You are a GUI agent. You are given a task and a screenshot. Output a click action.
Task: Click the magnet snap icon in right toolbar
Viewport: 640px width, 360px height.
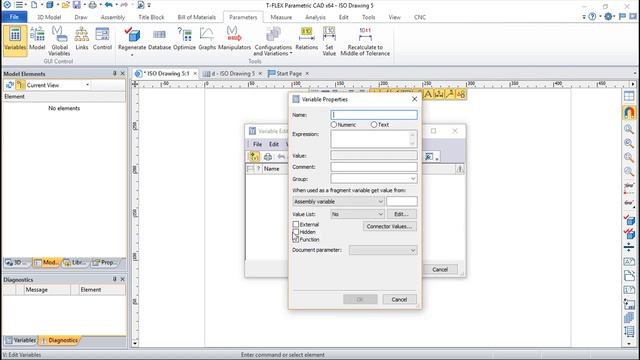point(629,112)
